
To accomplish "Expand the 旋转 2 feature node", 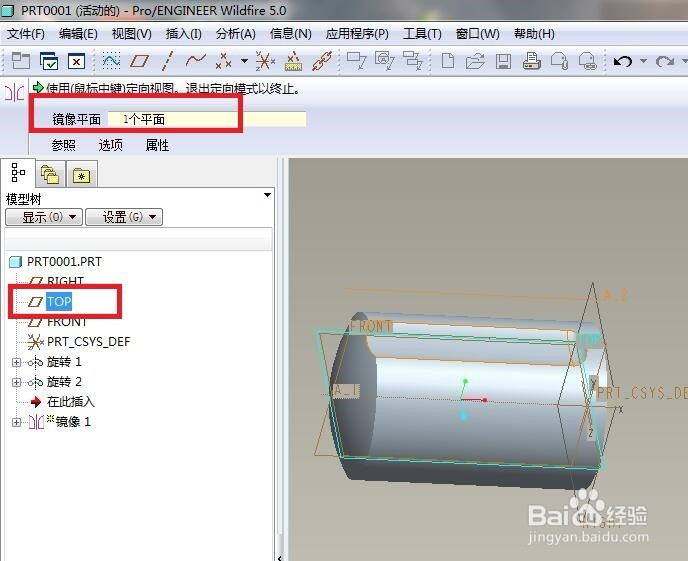I will (x=16, y=382).
